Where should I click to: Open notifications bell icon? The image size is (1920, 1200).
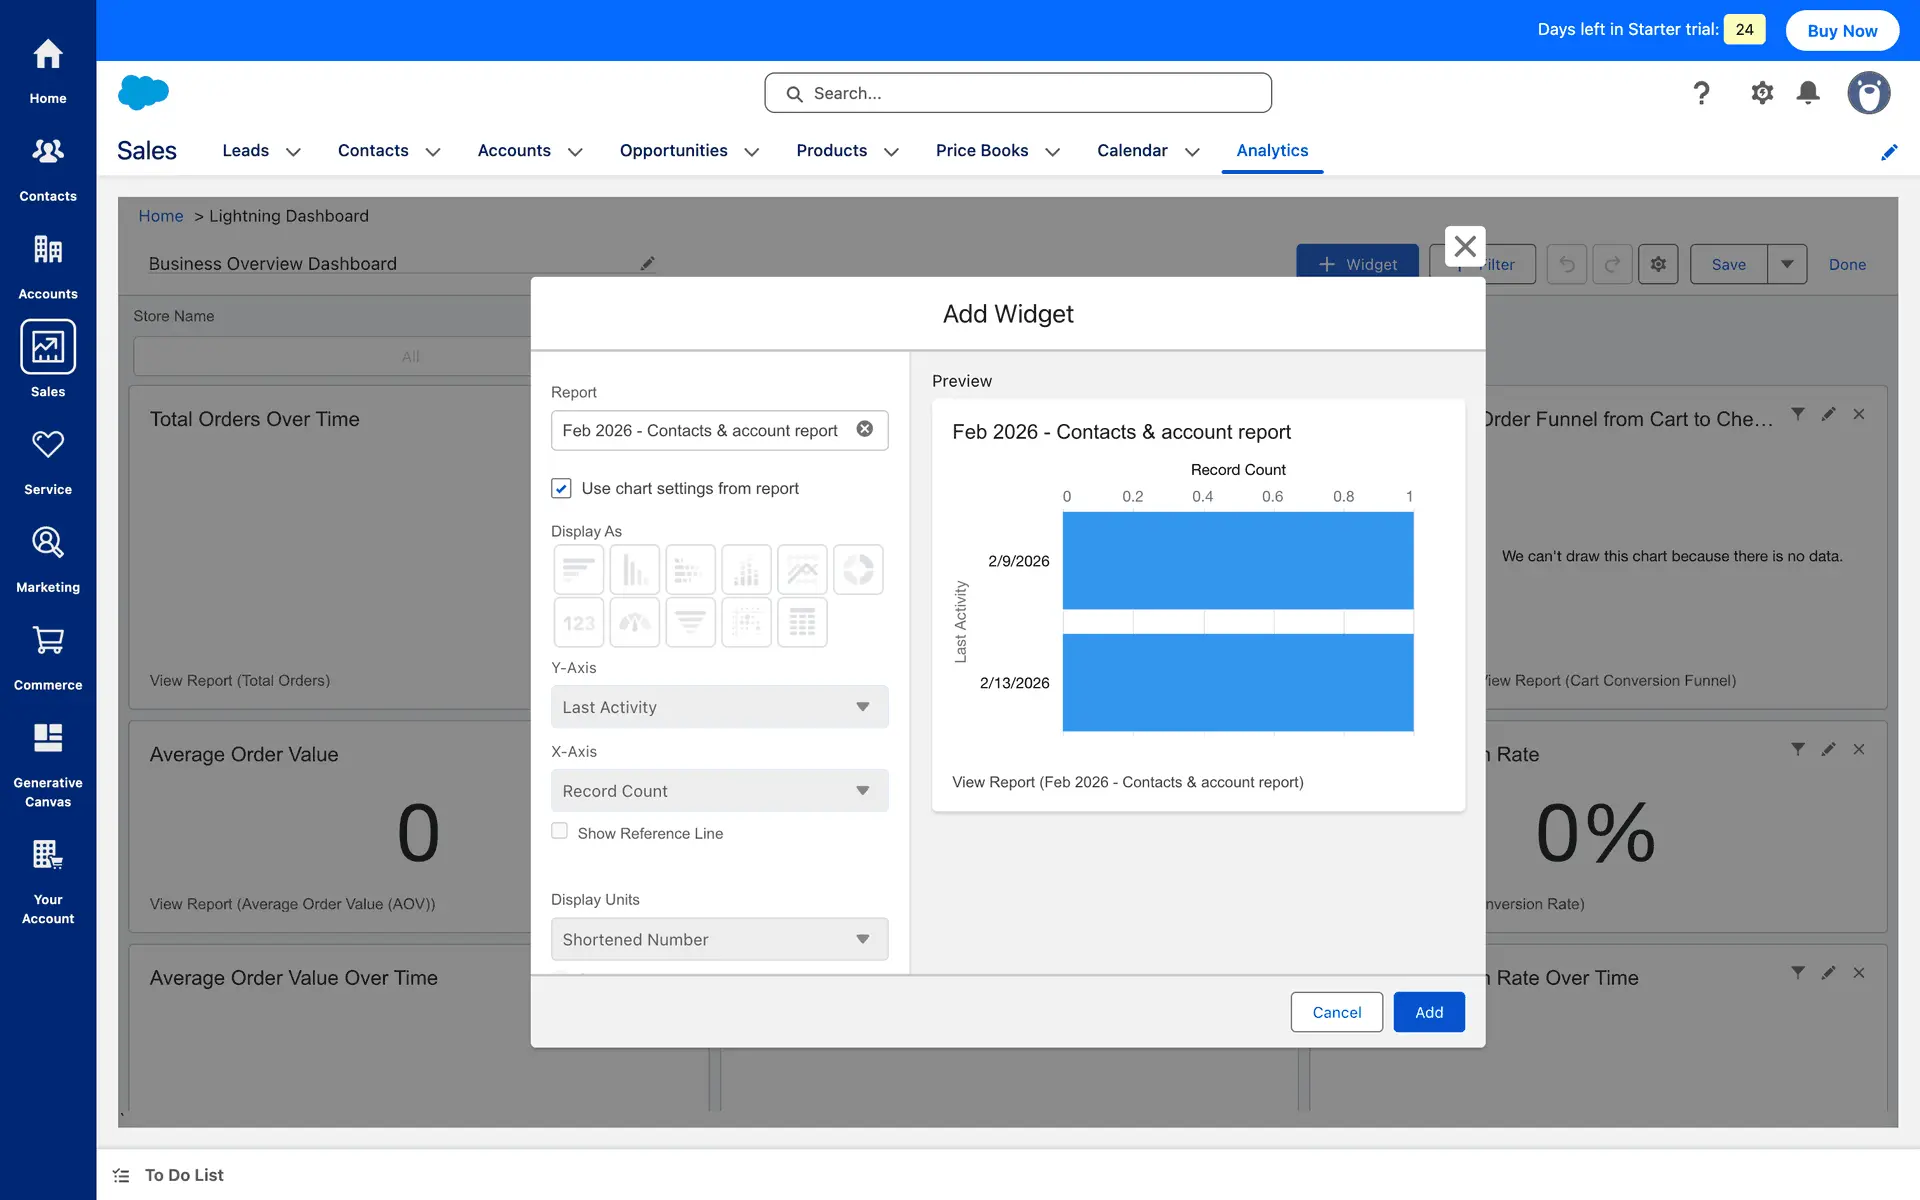coord(1808,93)
